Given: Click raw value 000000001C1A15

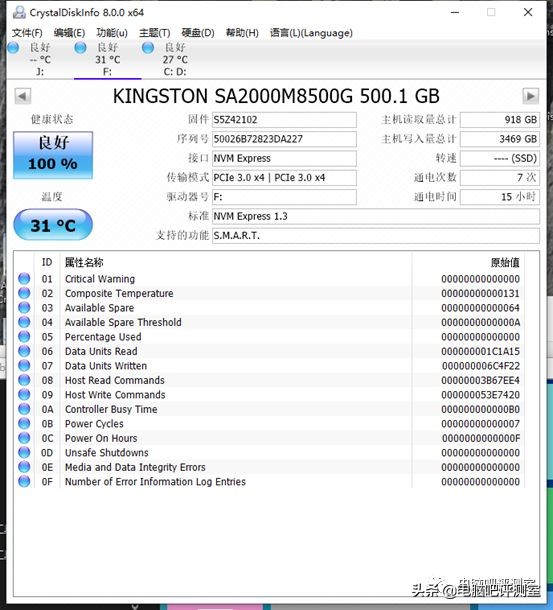Looking at the screenshot, I should (481, 351).
